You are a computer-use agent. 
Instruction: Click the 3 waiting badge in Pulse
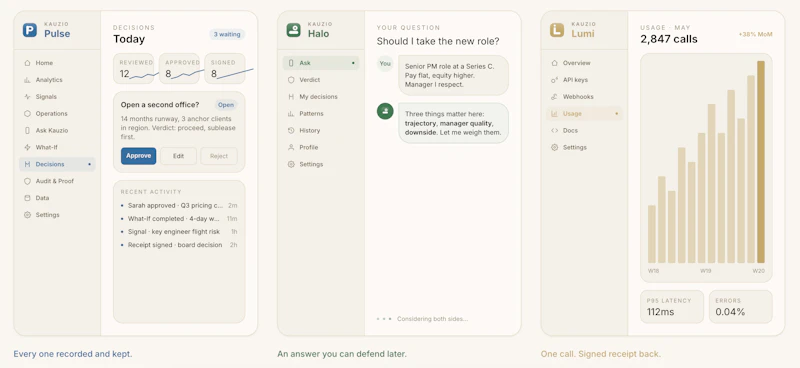(x=227, y=34)
